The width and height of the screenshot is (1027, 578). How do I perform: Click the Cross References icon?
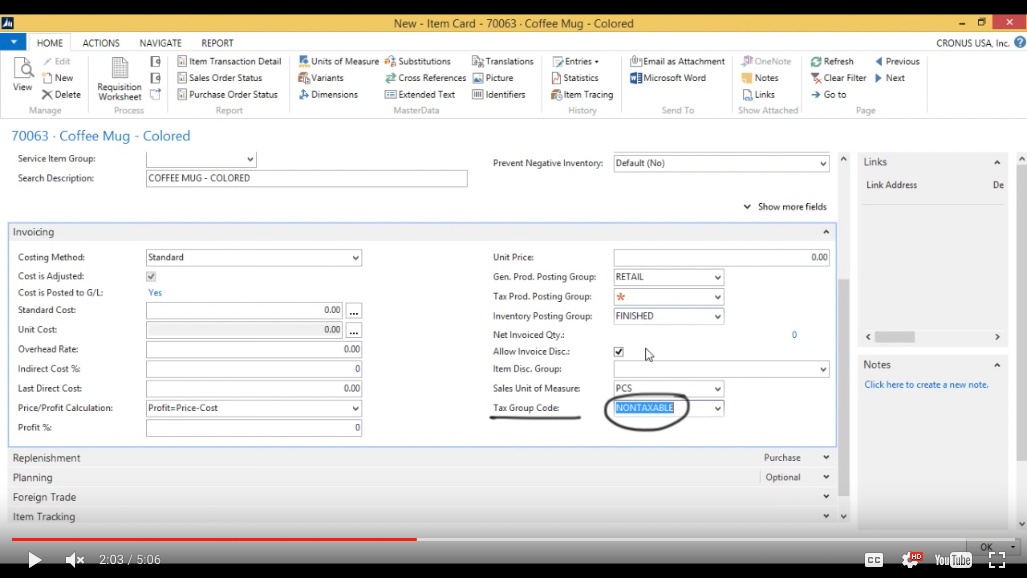point(424,77)
